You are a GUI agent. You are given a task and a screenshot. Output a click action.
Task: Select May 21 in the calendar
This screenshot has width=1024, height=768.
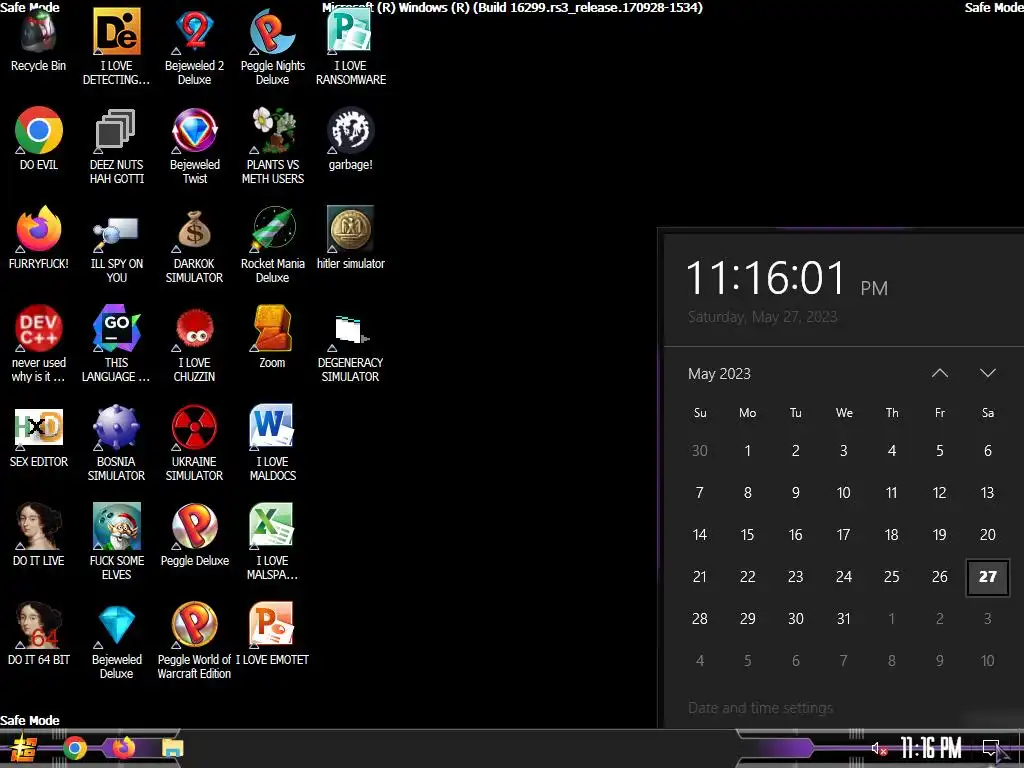[699, 577]
